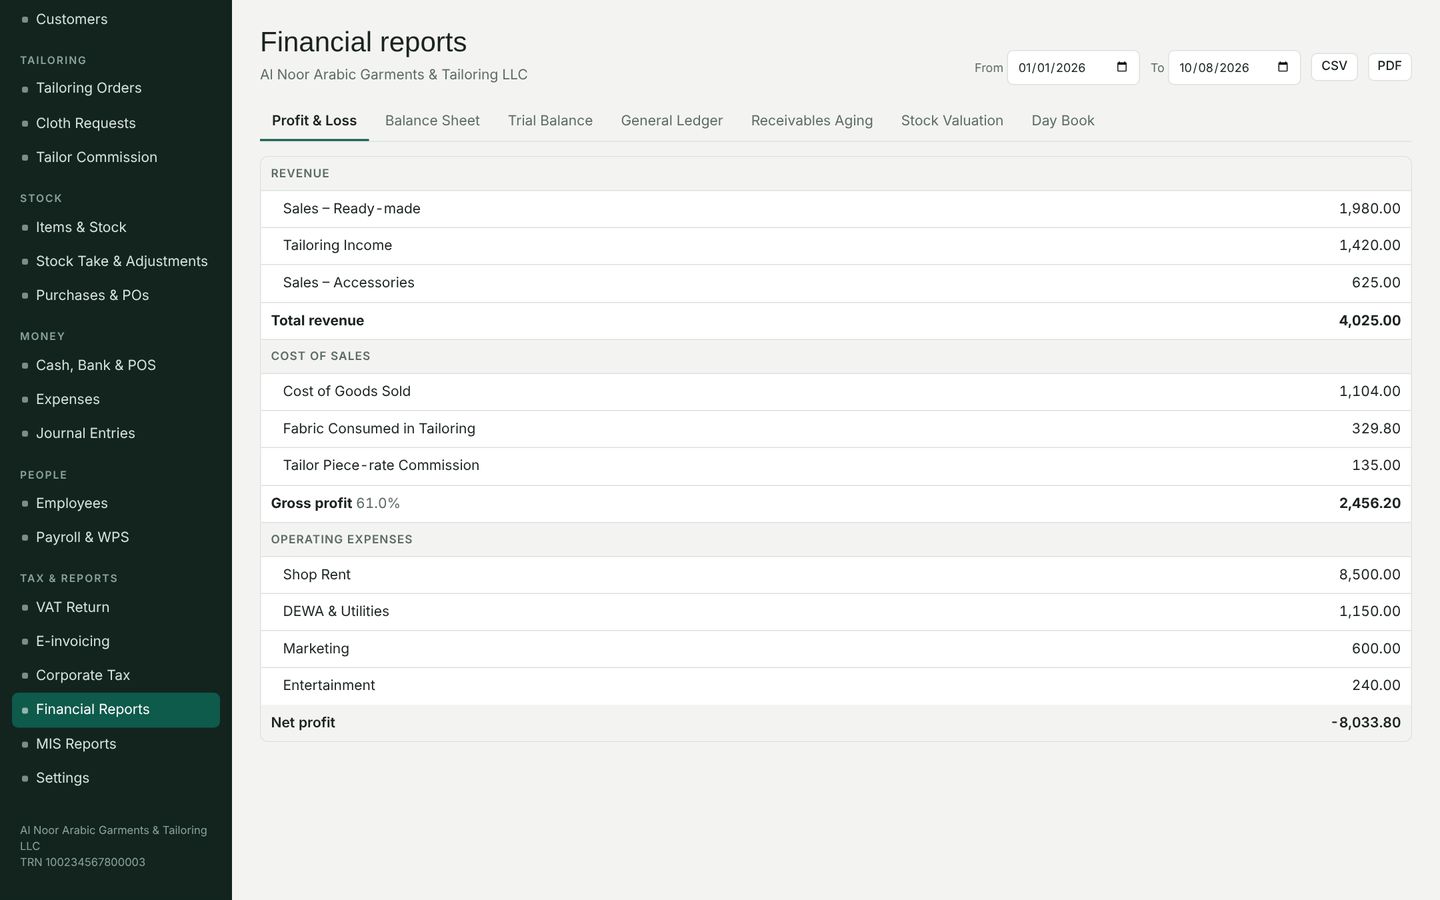
Task: Click the DEWA & Utilities row
Action: [x=836, y=612]
